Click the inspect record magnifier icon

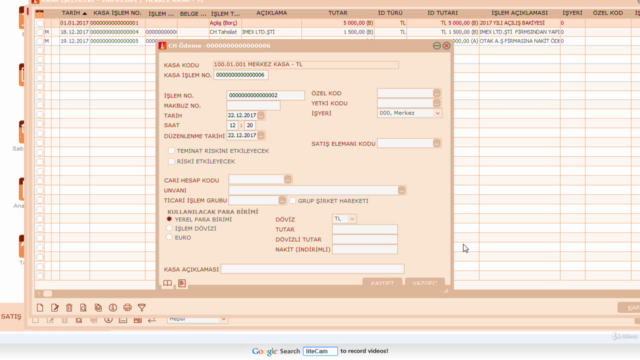(83, 308)
